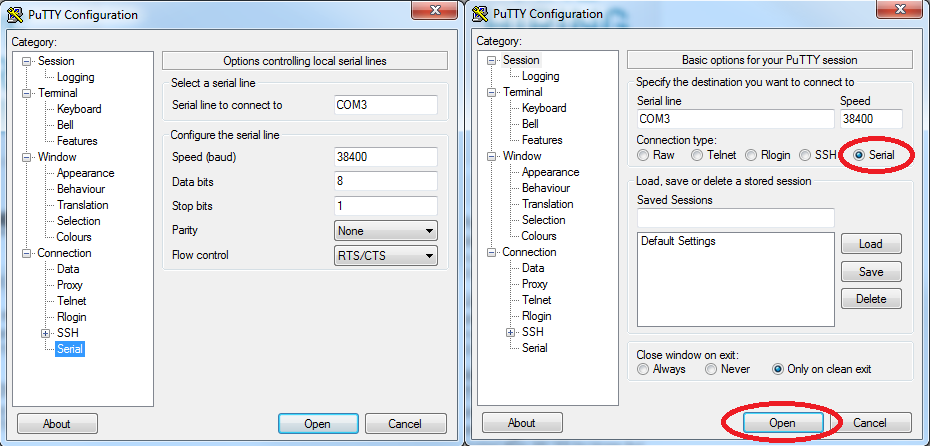Select highlighted Serial in left window tree
931x446 pixels.
point(69,349)
